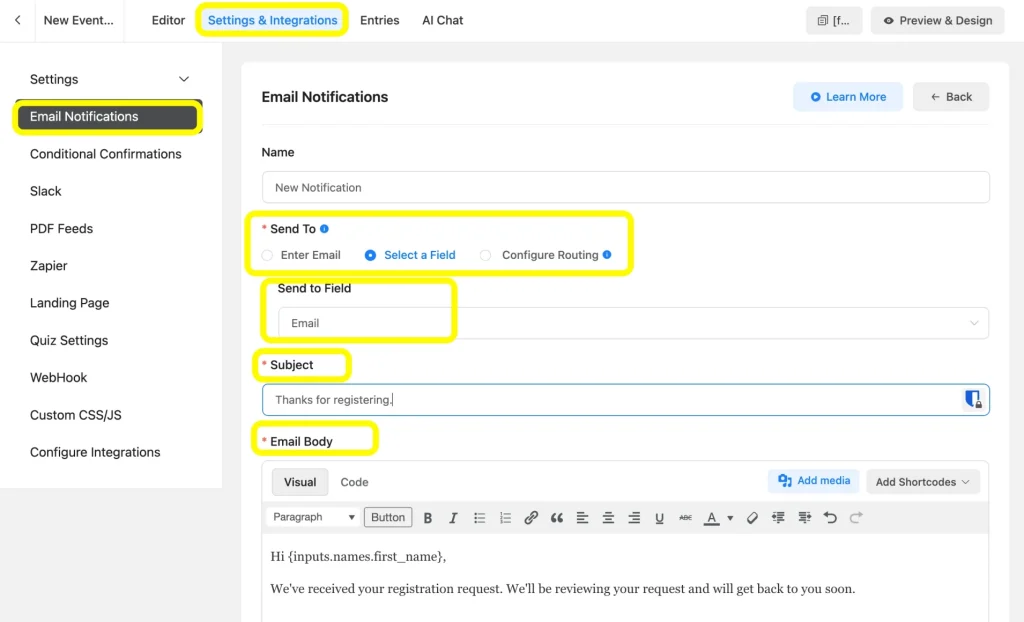Open PDF Feeds in the sidebar
Screen dimensions: 1024x622
61,229
